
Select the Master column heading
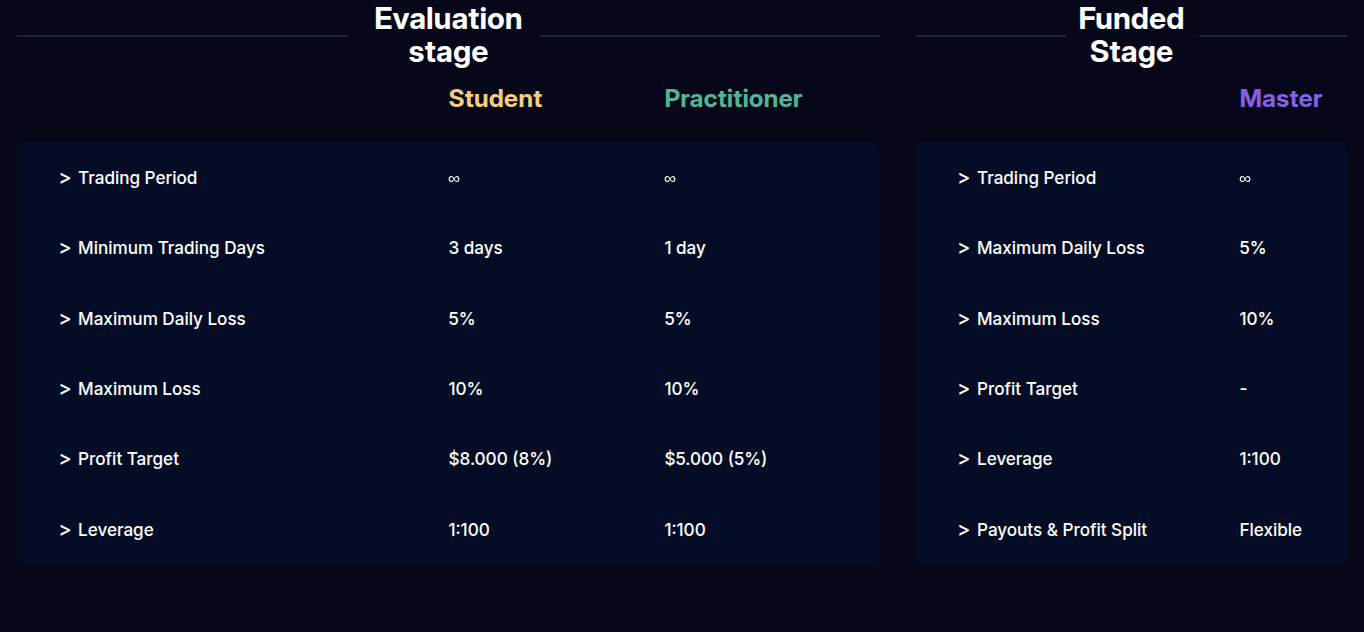pyautogui.click(x=1280, y=99)
